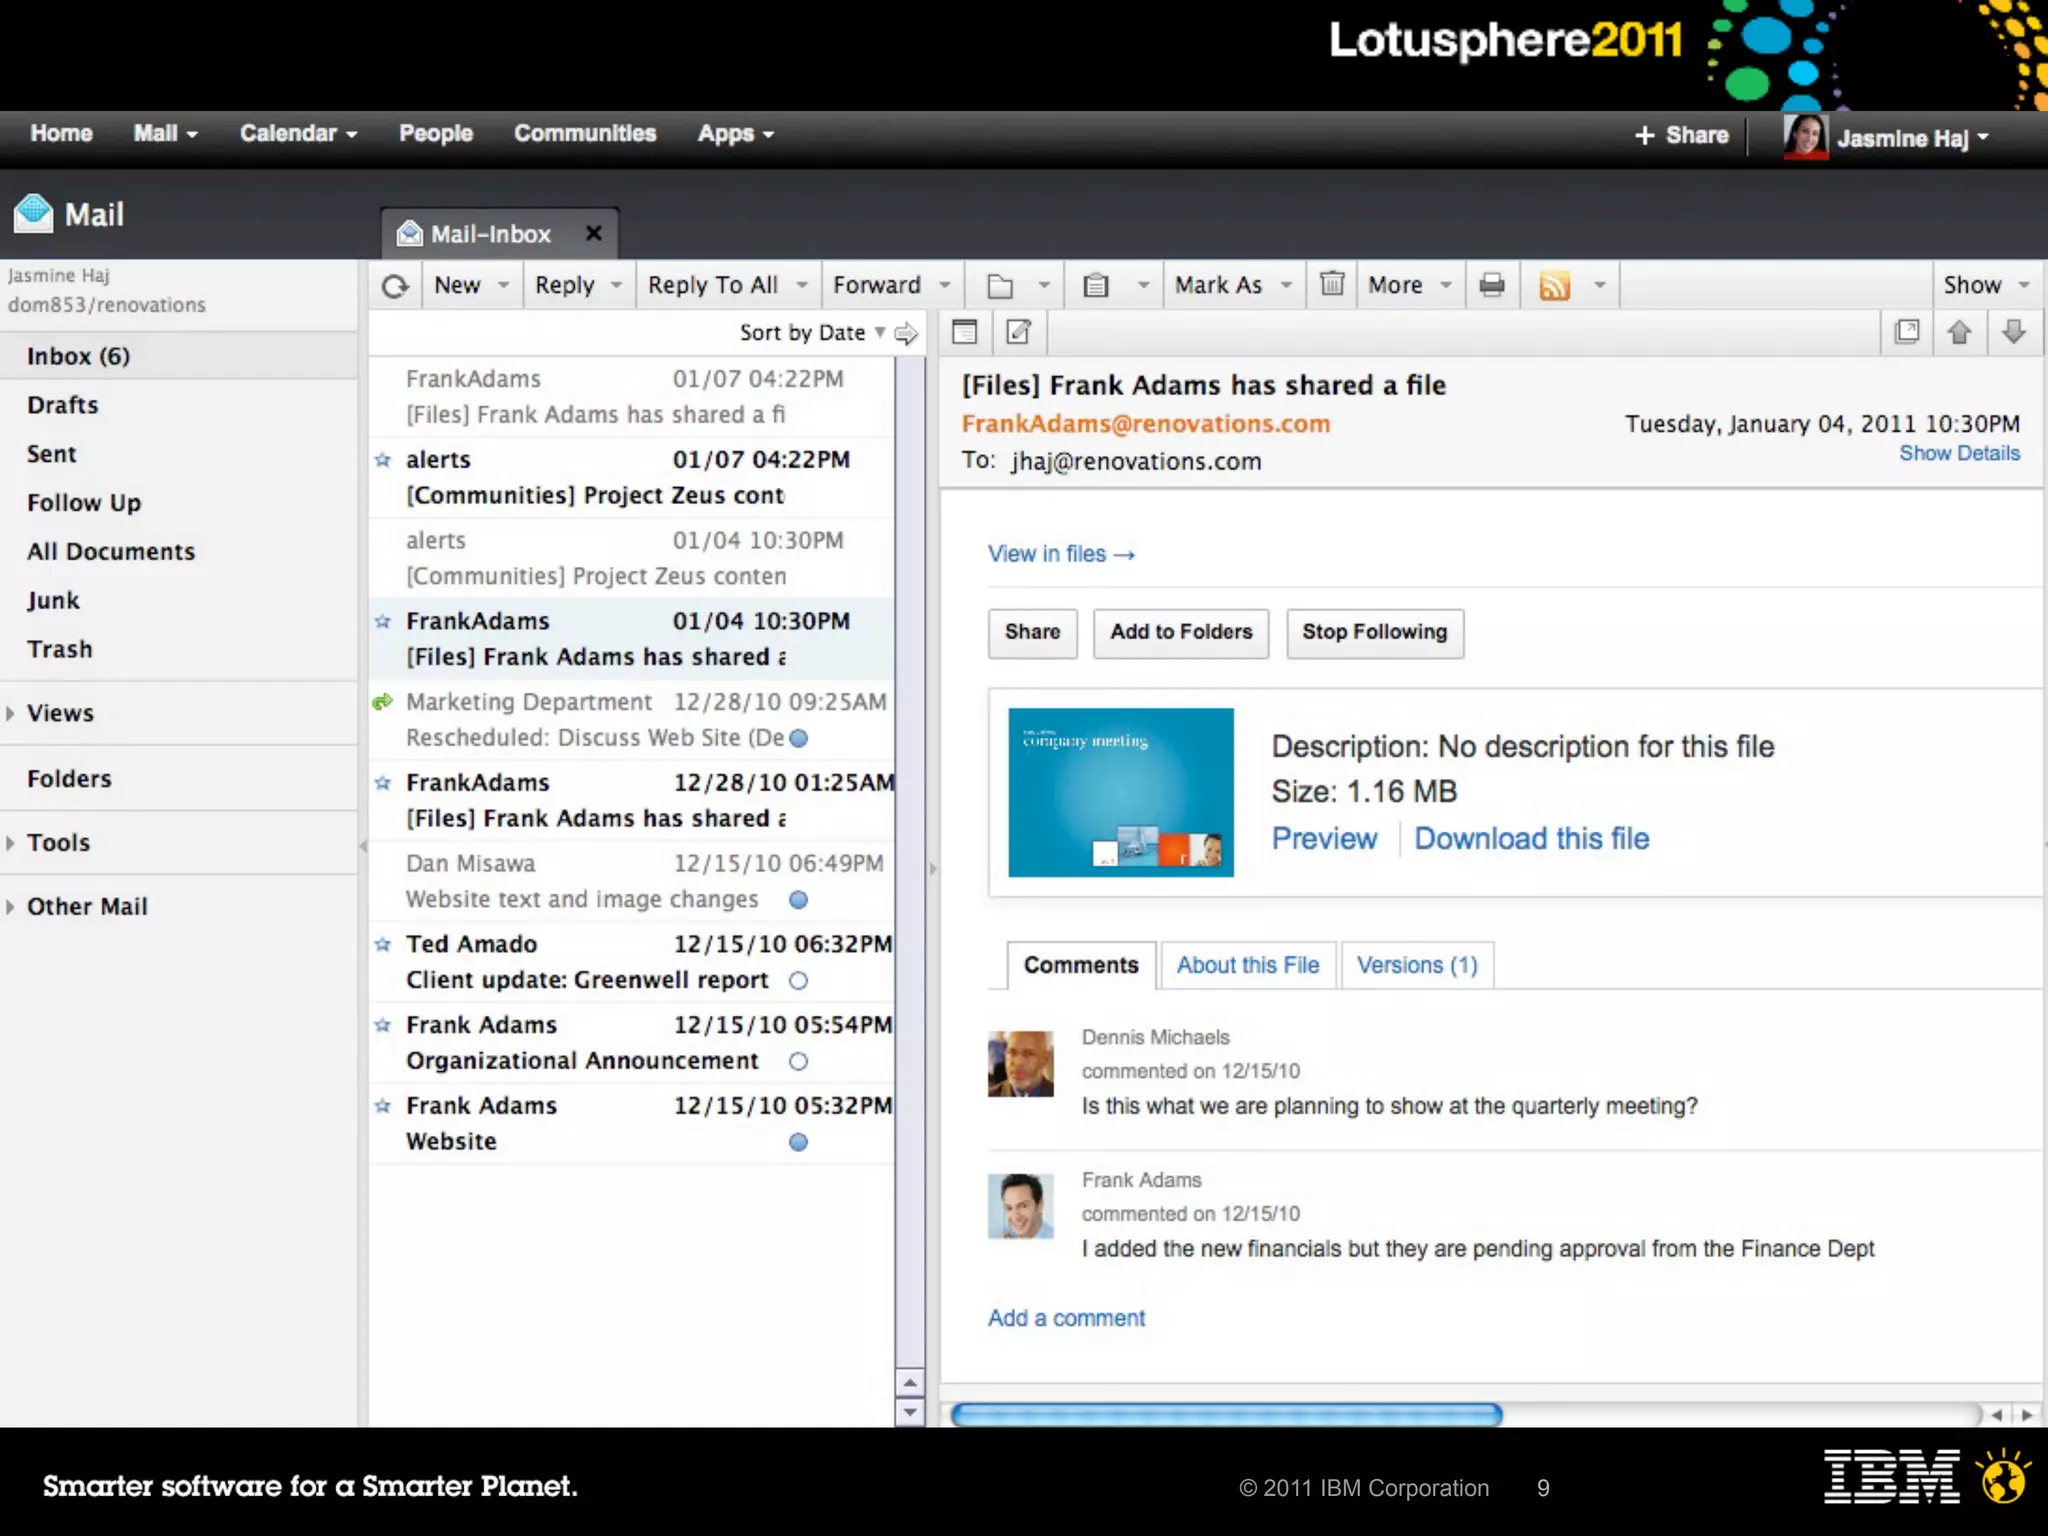Click star icon on Ted Amado message

tap(382, 944)
